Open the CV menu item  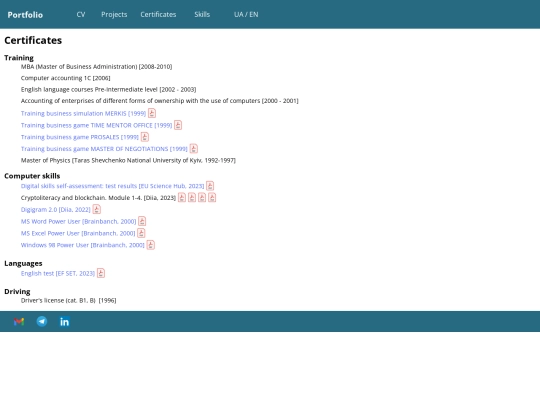pos(81,14)
